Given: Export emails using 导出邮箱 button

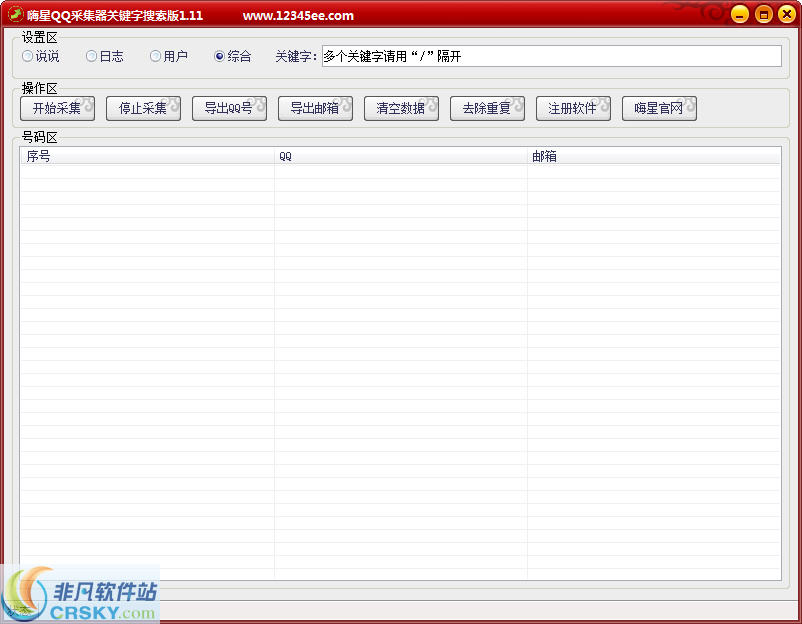Looking at the screenshot, I should pos(315,108).
